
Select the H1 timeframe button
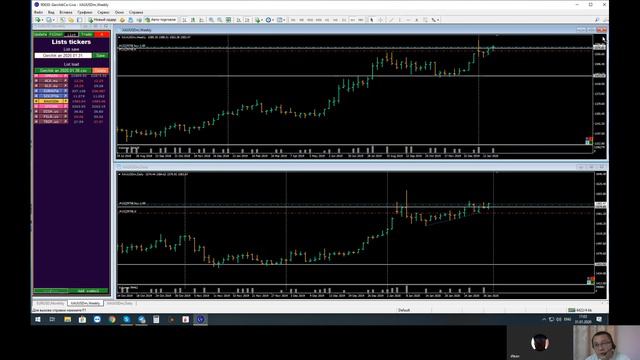coord(327,20)
